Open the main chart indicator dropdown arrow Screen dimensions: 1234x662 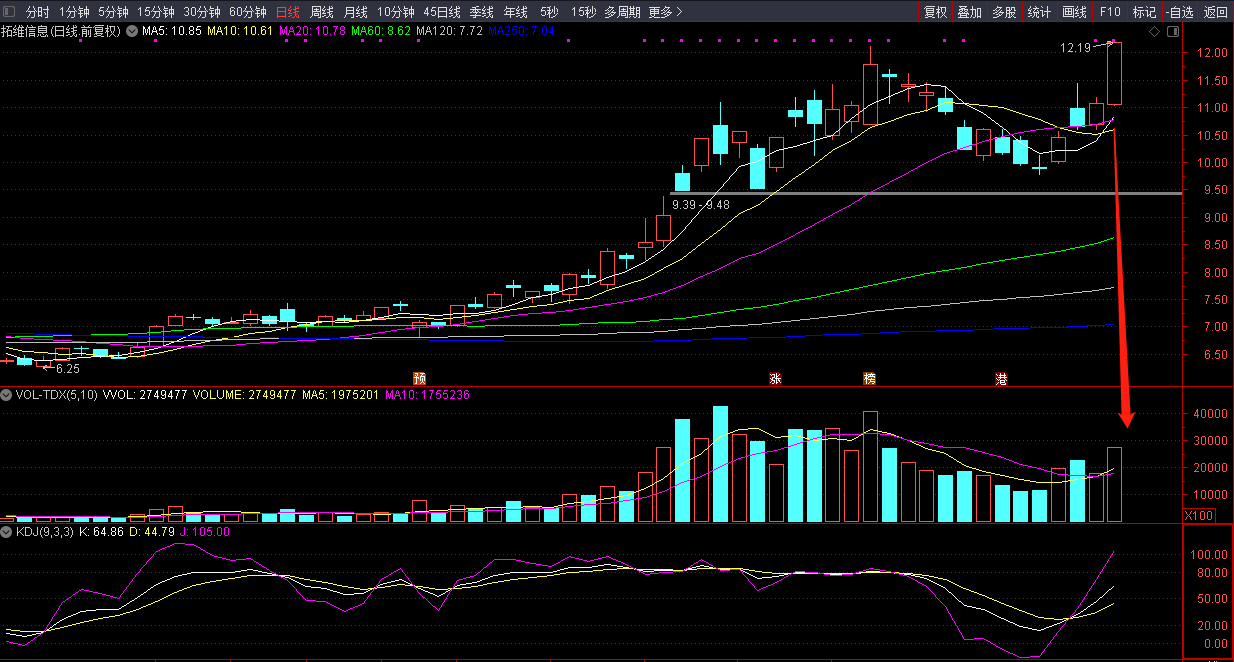click(x=132, y=31)
